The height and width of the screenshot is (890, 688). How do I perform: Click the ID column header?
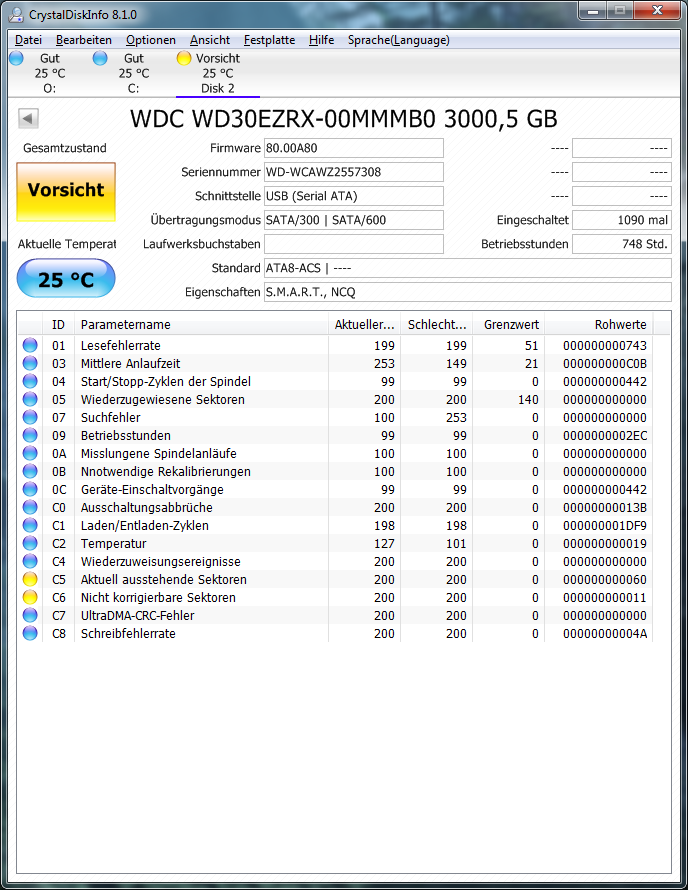coord(58,324)
